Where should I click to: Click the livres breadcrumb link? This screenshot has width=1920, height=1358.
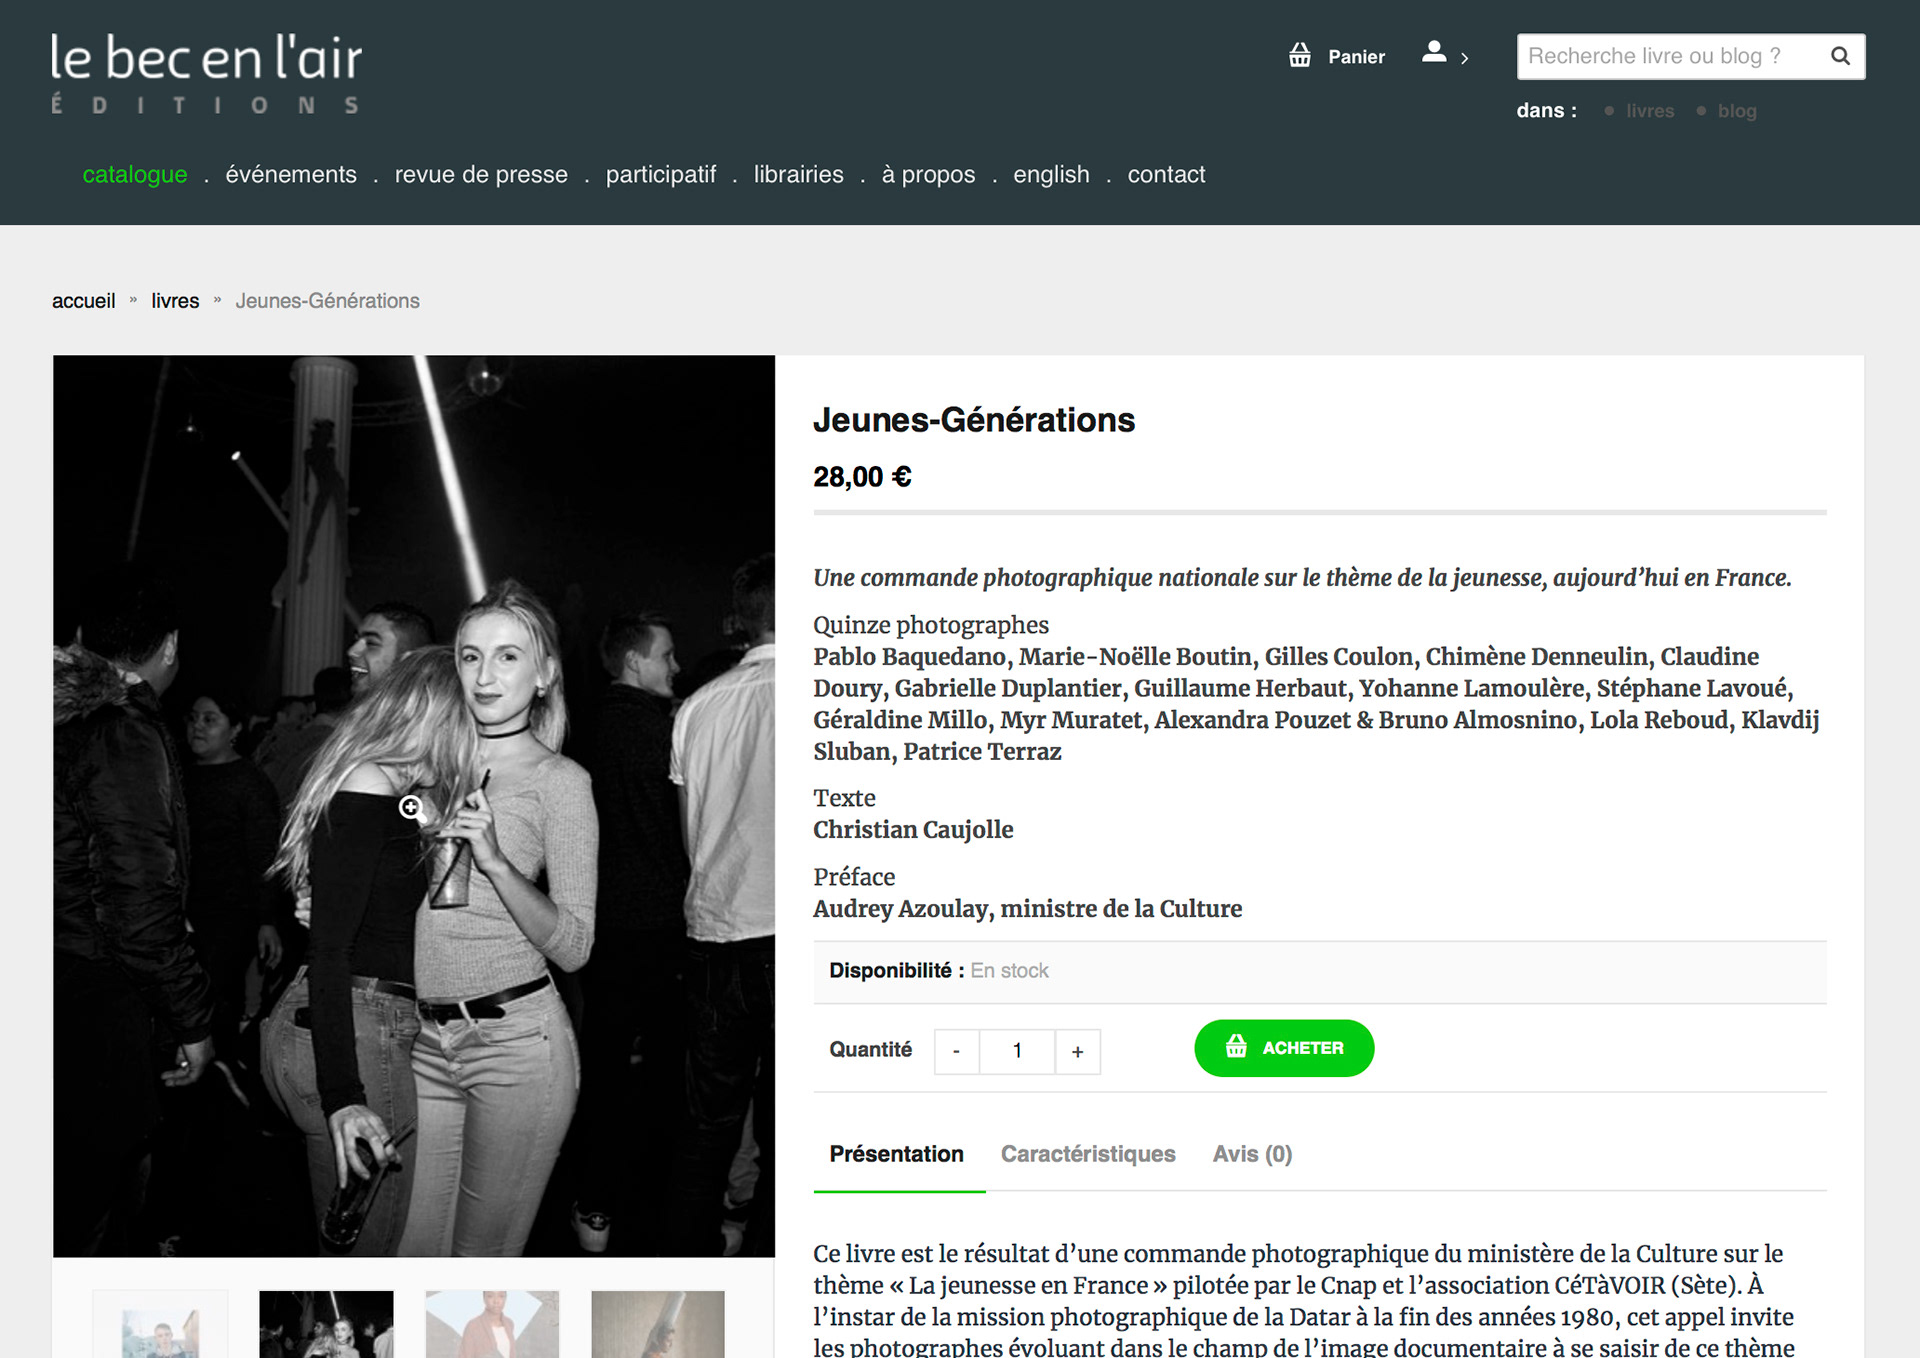[x=175, y=301]
